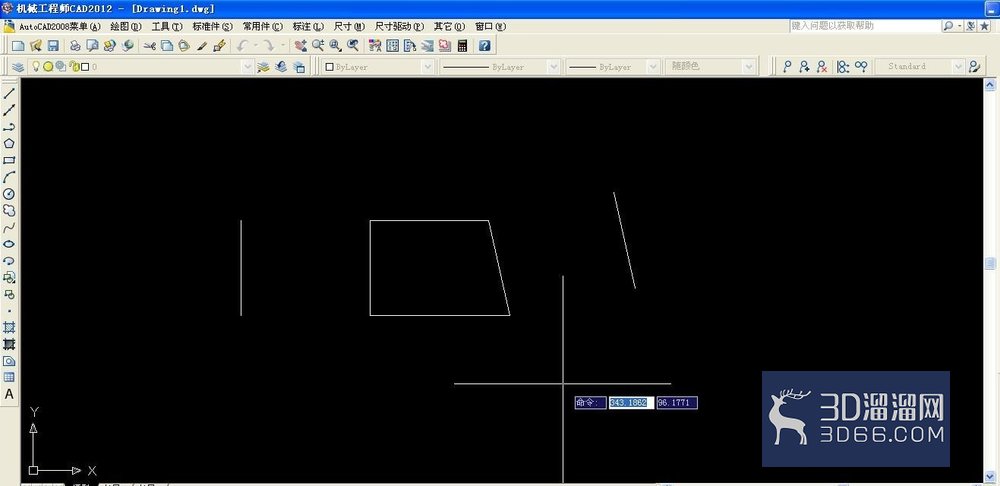Select the Make Block tool
Viewport: 1000px width, 486px height.
[9, 294]
